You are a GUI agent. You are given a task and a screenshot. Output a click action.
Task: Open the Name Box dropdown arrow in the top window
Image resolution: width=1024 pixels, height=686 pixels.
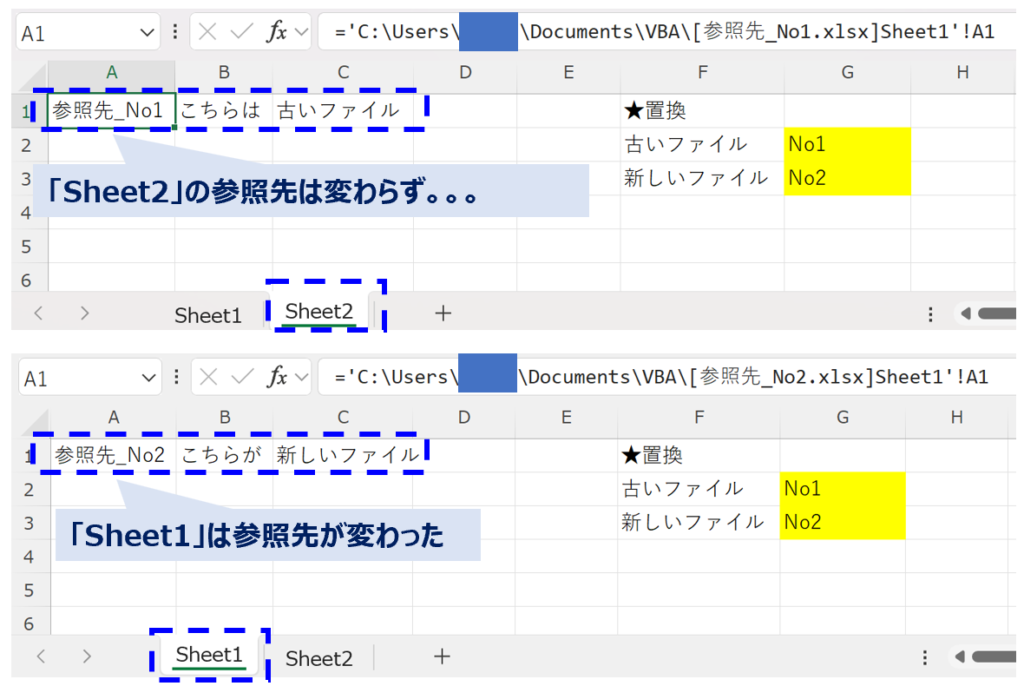click(147, 33)
